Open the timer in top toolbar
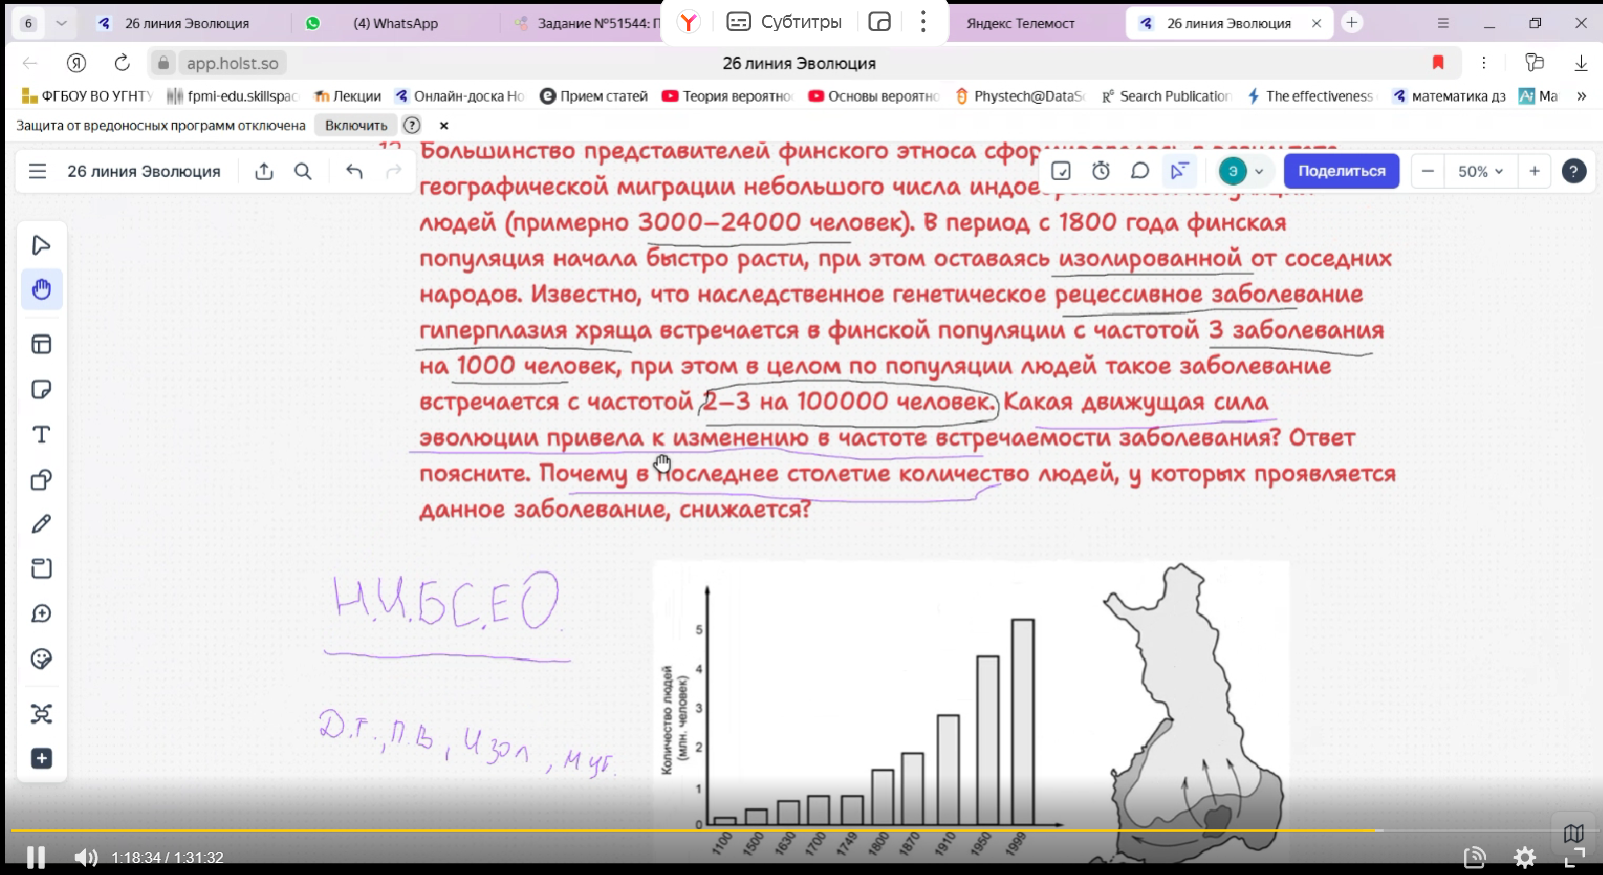 pyautogui.click(x=1101, y=171)
